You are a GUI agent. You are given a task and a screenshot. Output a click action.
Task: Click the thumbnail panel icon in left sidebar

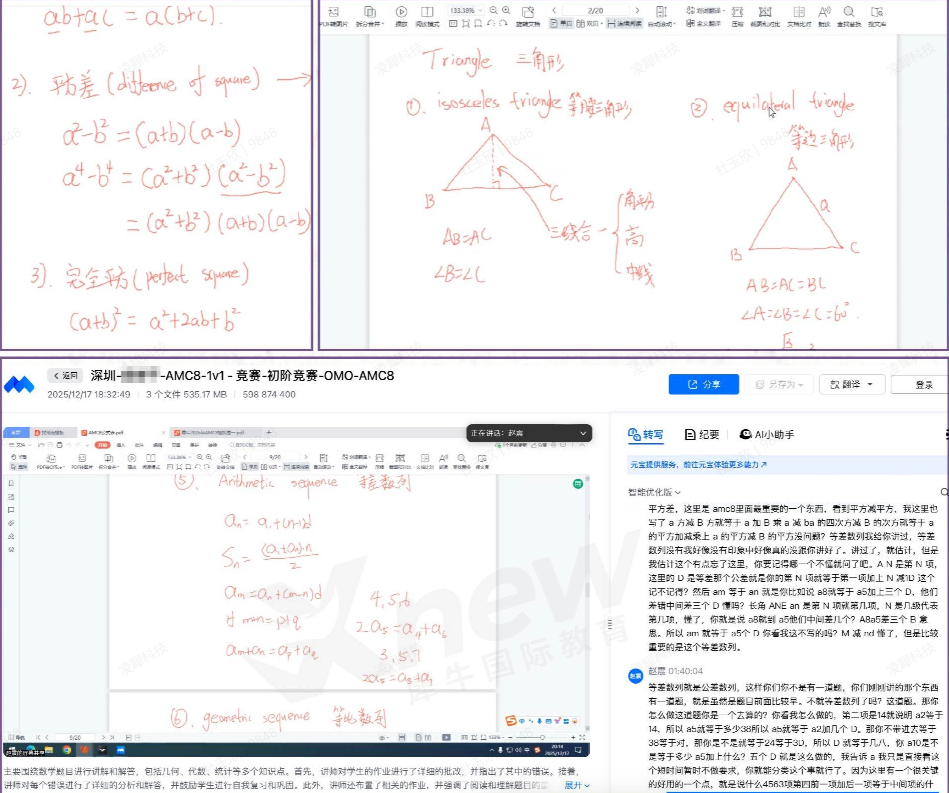coord(11,496)
